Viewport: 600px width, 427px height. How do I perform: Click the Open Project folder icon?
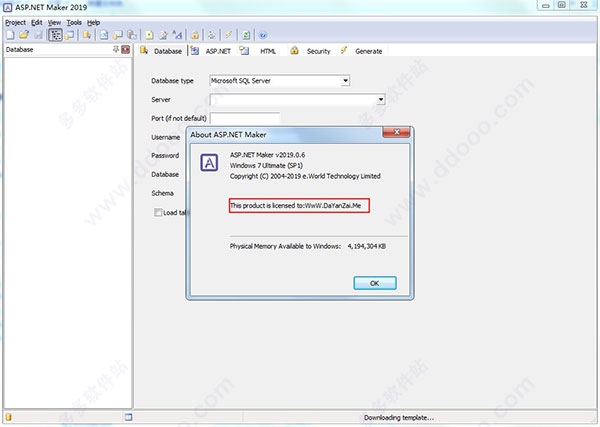(x=24, y=35)
